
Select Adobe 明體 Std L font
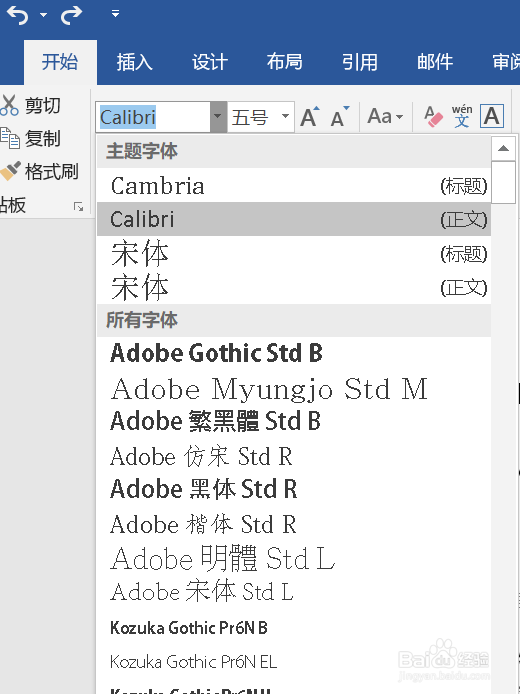pos(294,559)
